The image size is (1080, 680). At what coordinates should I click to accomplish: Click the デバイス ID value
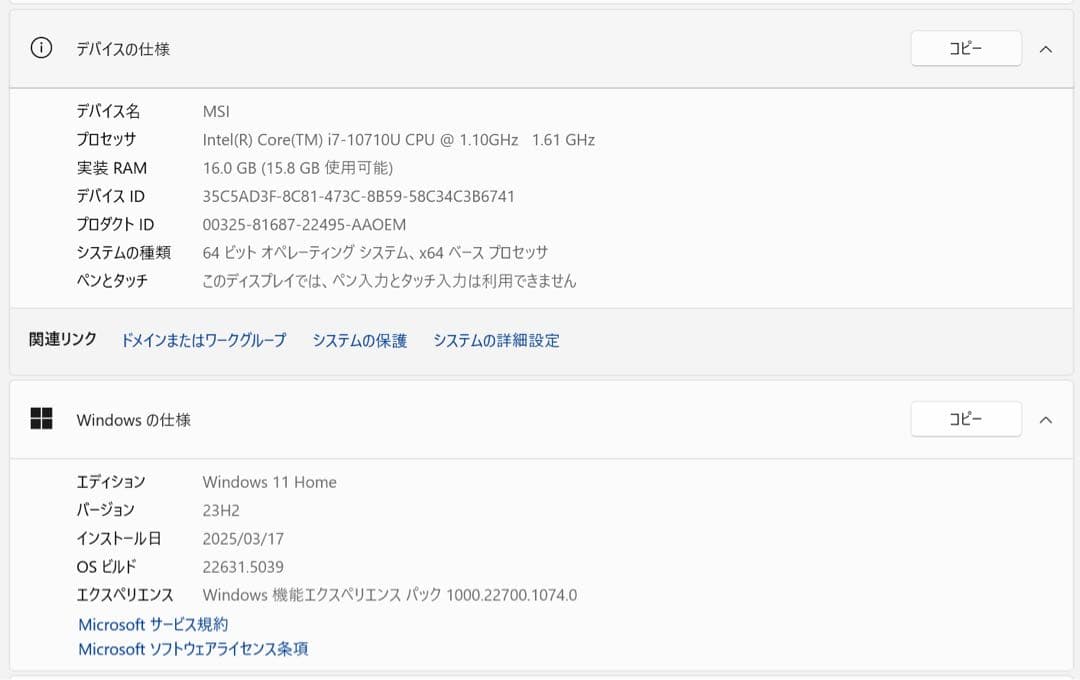click(360, 196)
